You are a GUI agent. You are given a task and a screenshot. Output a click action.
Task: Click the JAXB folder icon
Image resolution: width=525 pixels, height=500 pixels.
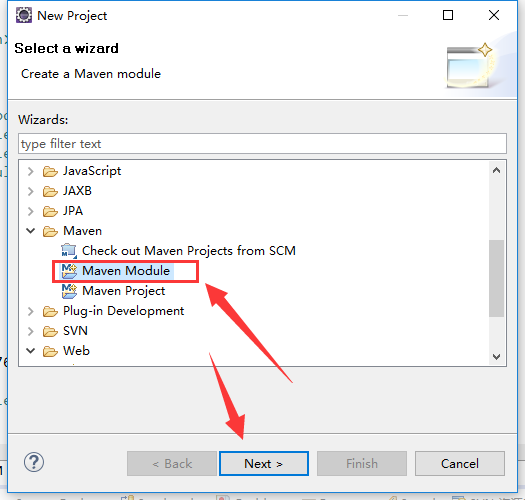(x=50, y=192)
